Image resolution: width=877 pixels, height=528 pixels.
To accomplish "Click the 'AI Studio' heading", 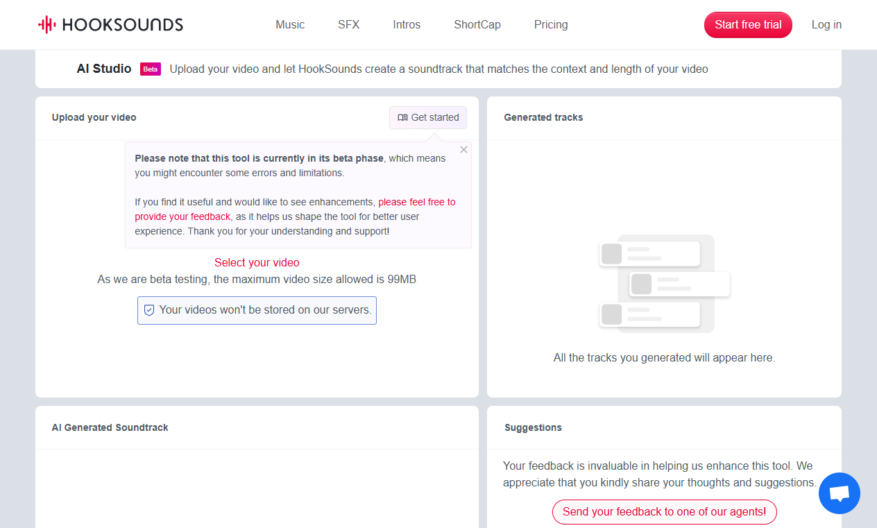I will pyautogui.click(x=104, y=69).
